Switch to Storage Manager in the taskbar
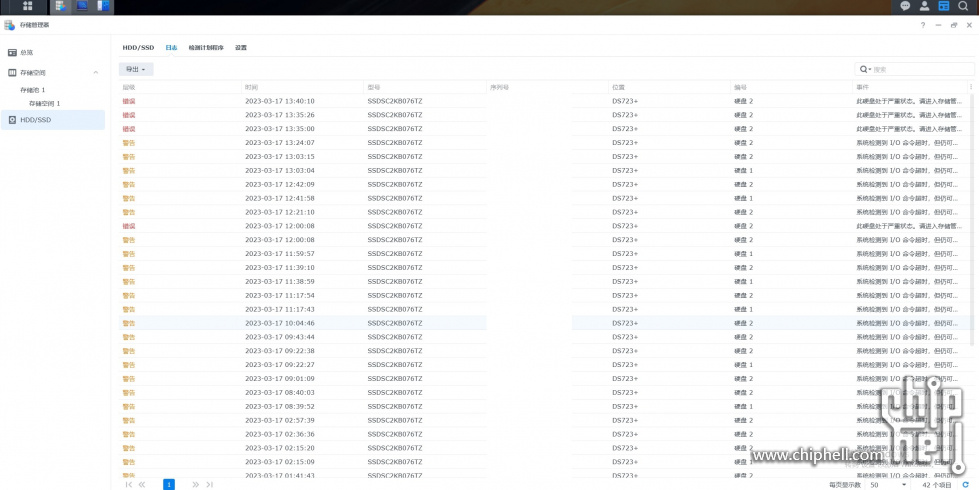This screenshot has height=490, width=979. point(61,6)
